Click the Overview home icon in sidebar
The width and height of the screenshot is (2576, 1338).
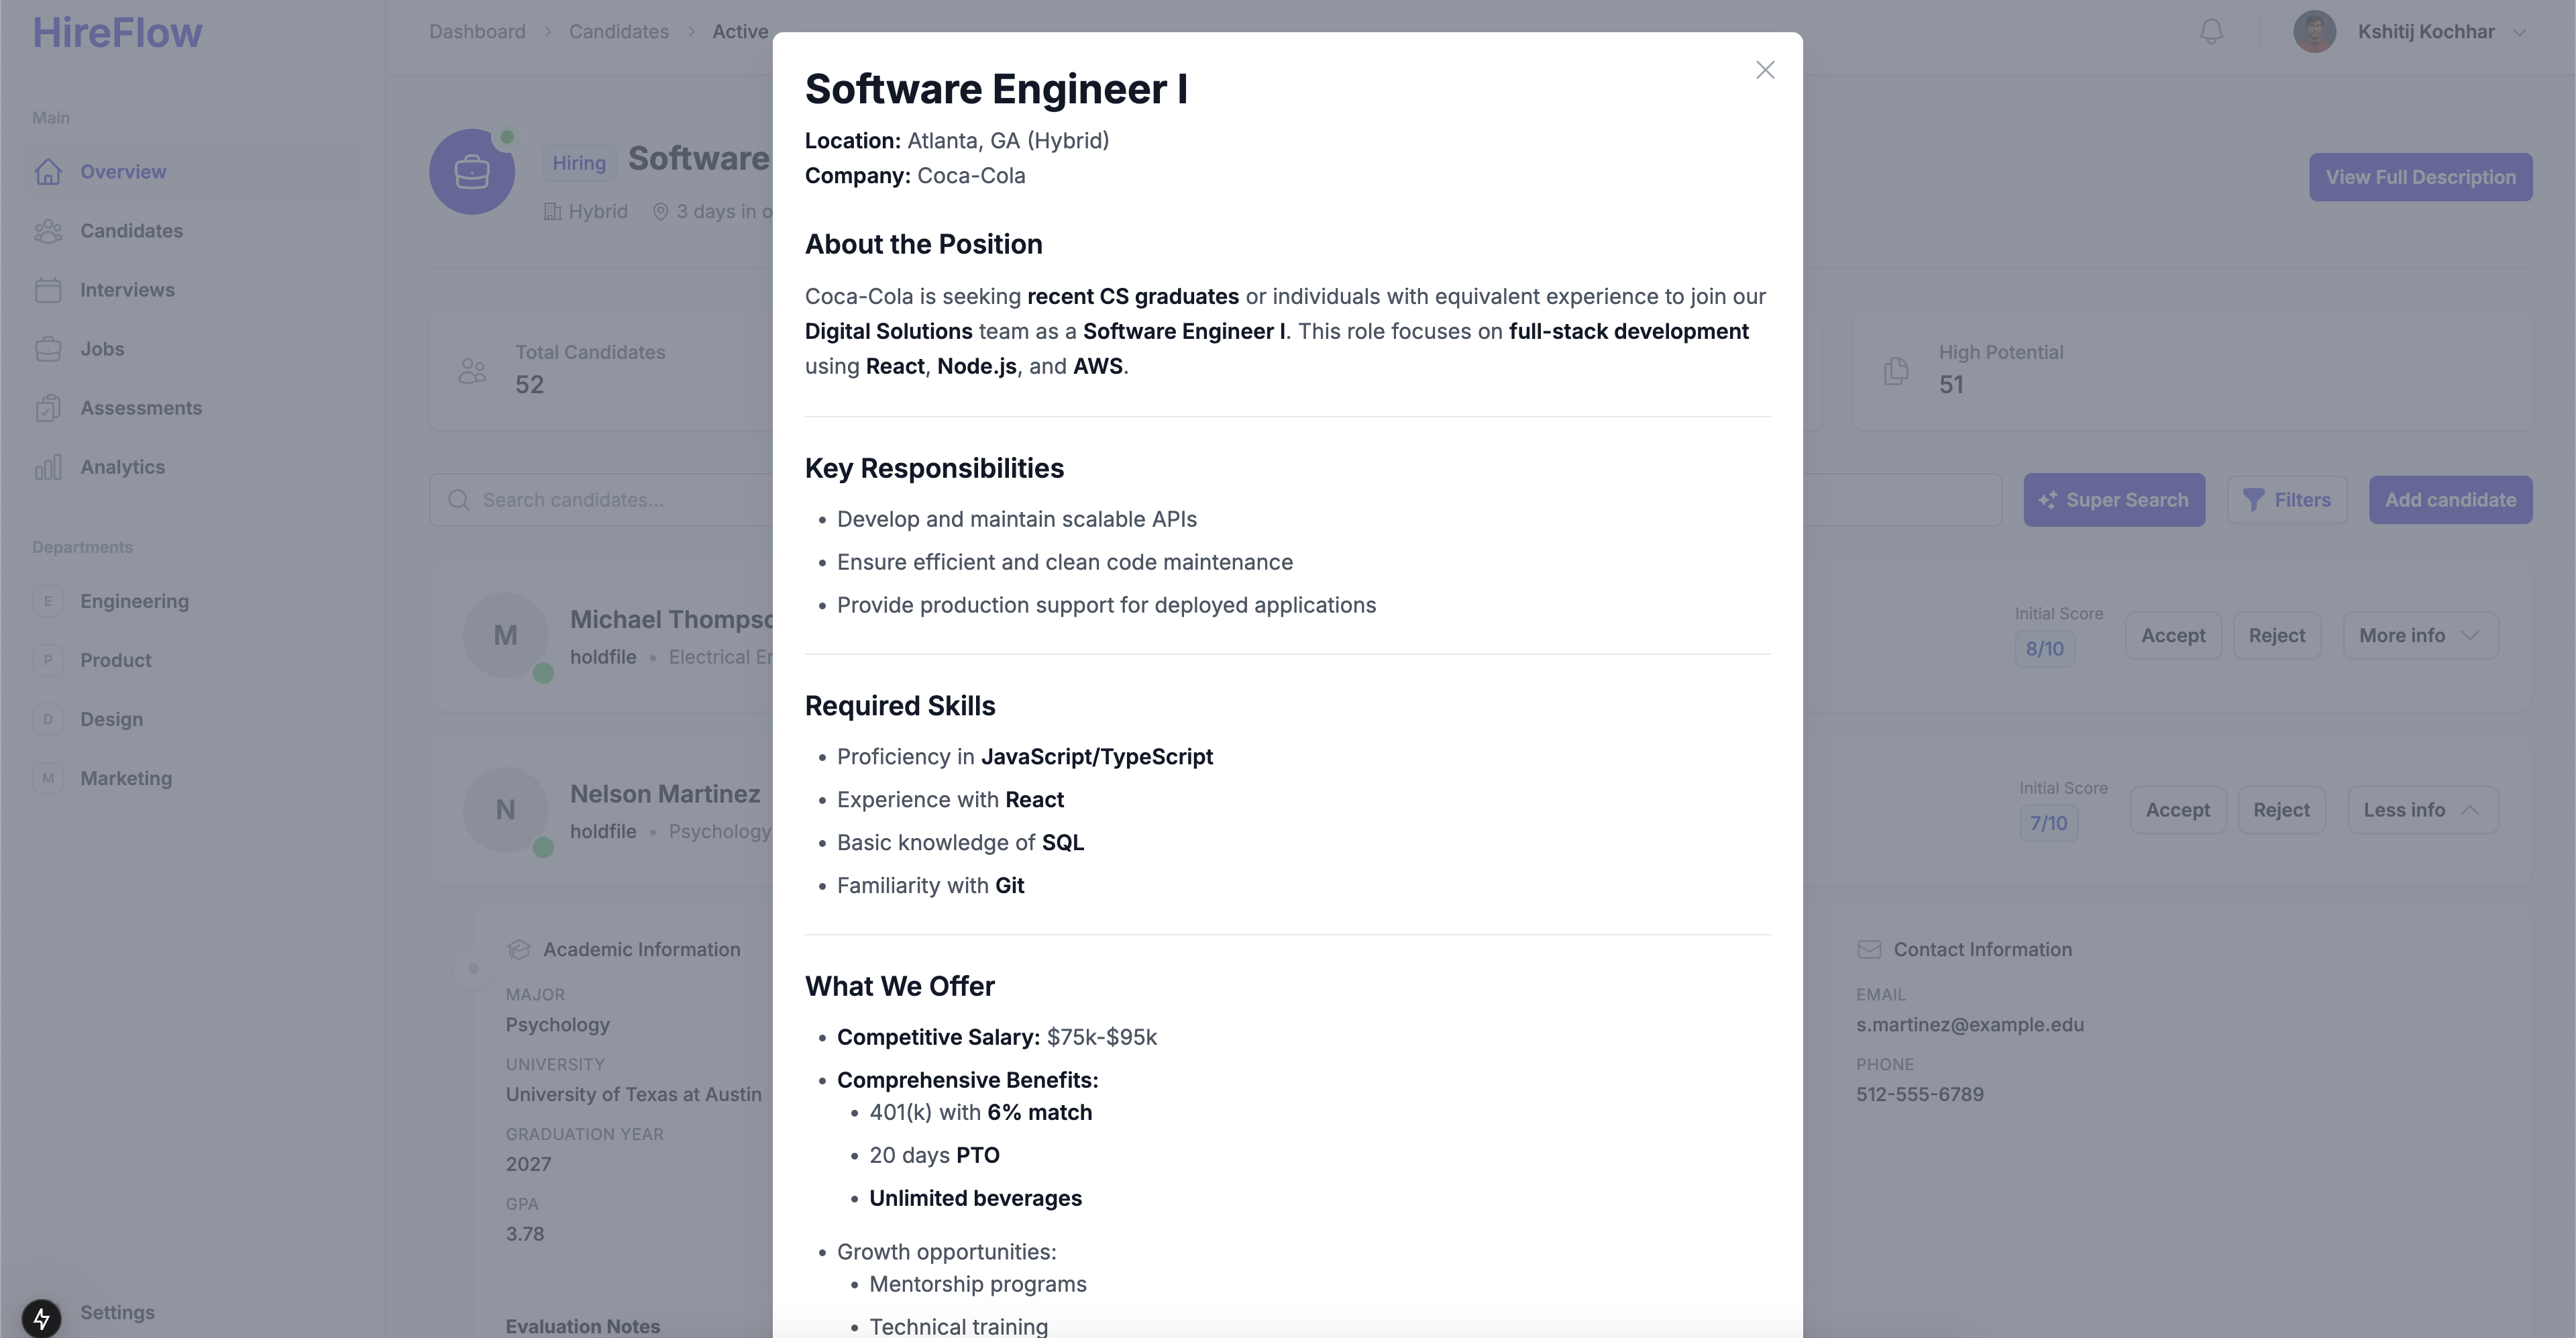click(48, 172)
